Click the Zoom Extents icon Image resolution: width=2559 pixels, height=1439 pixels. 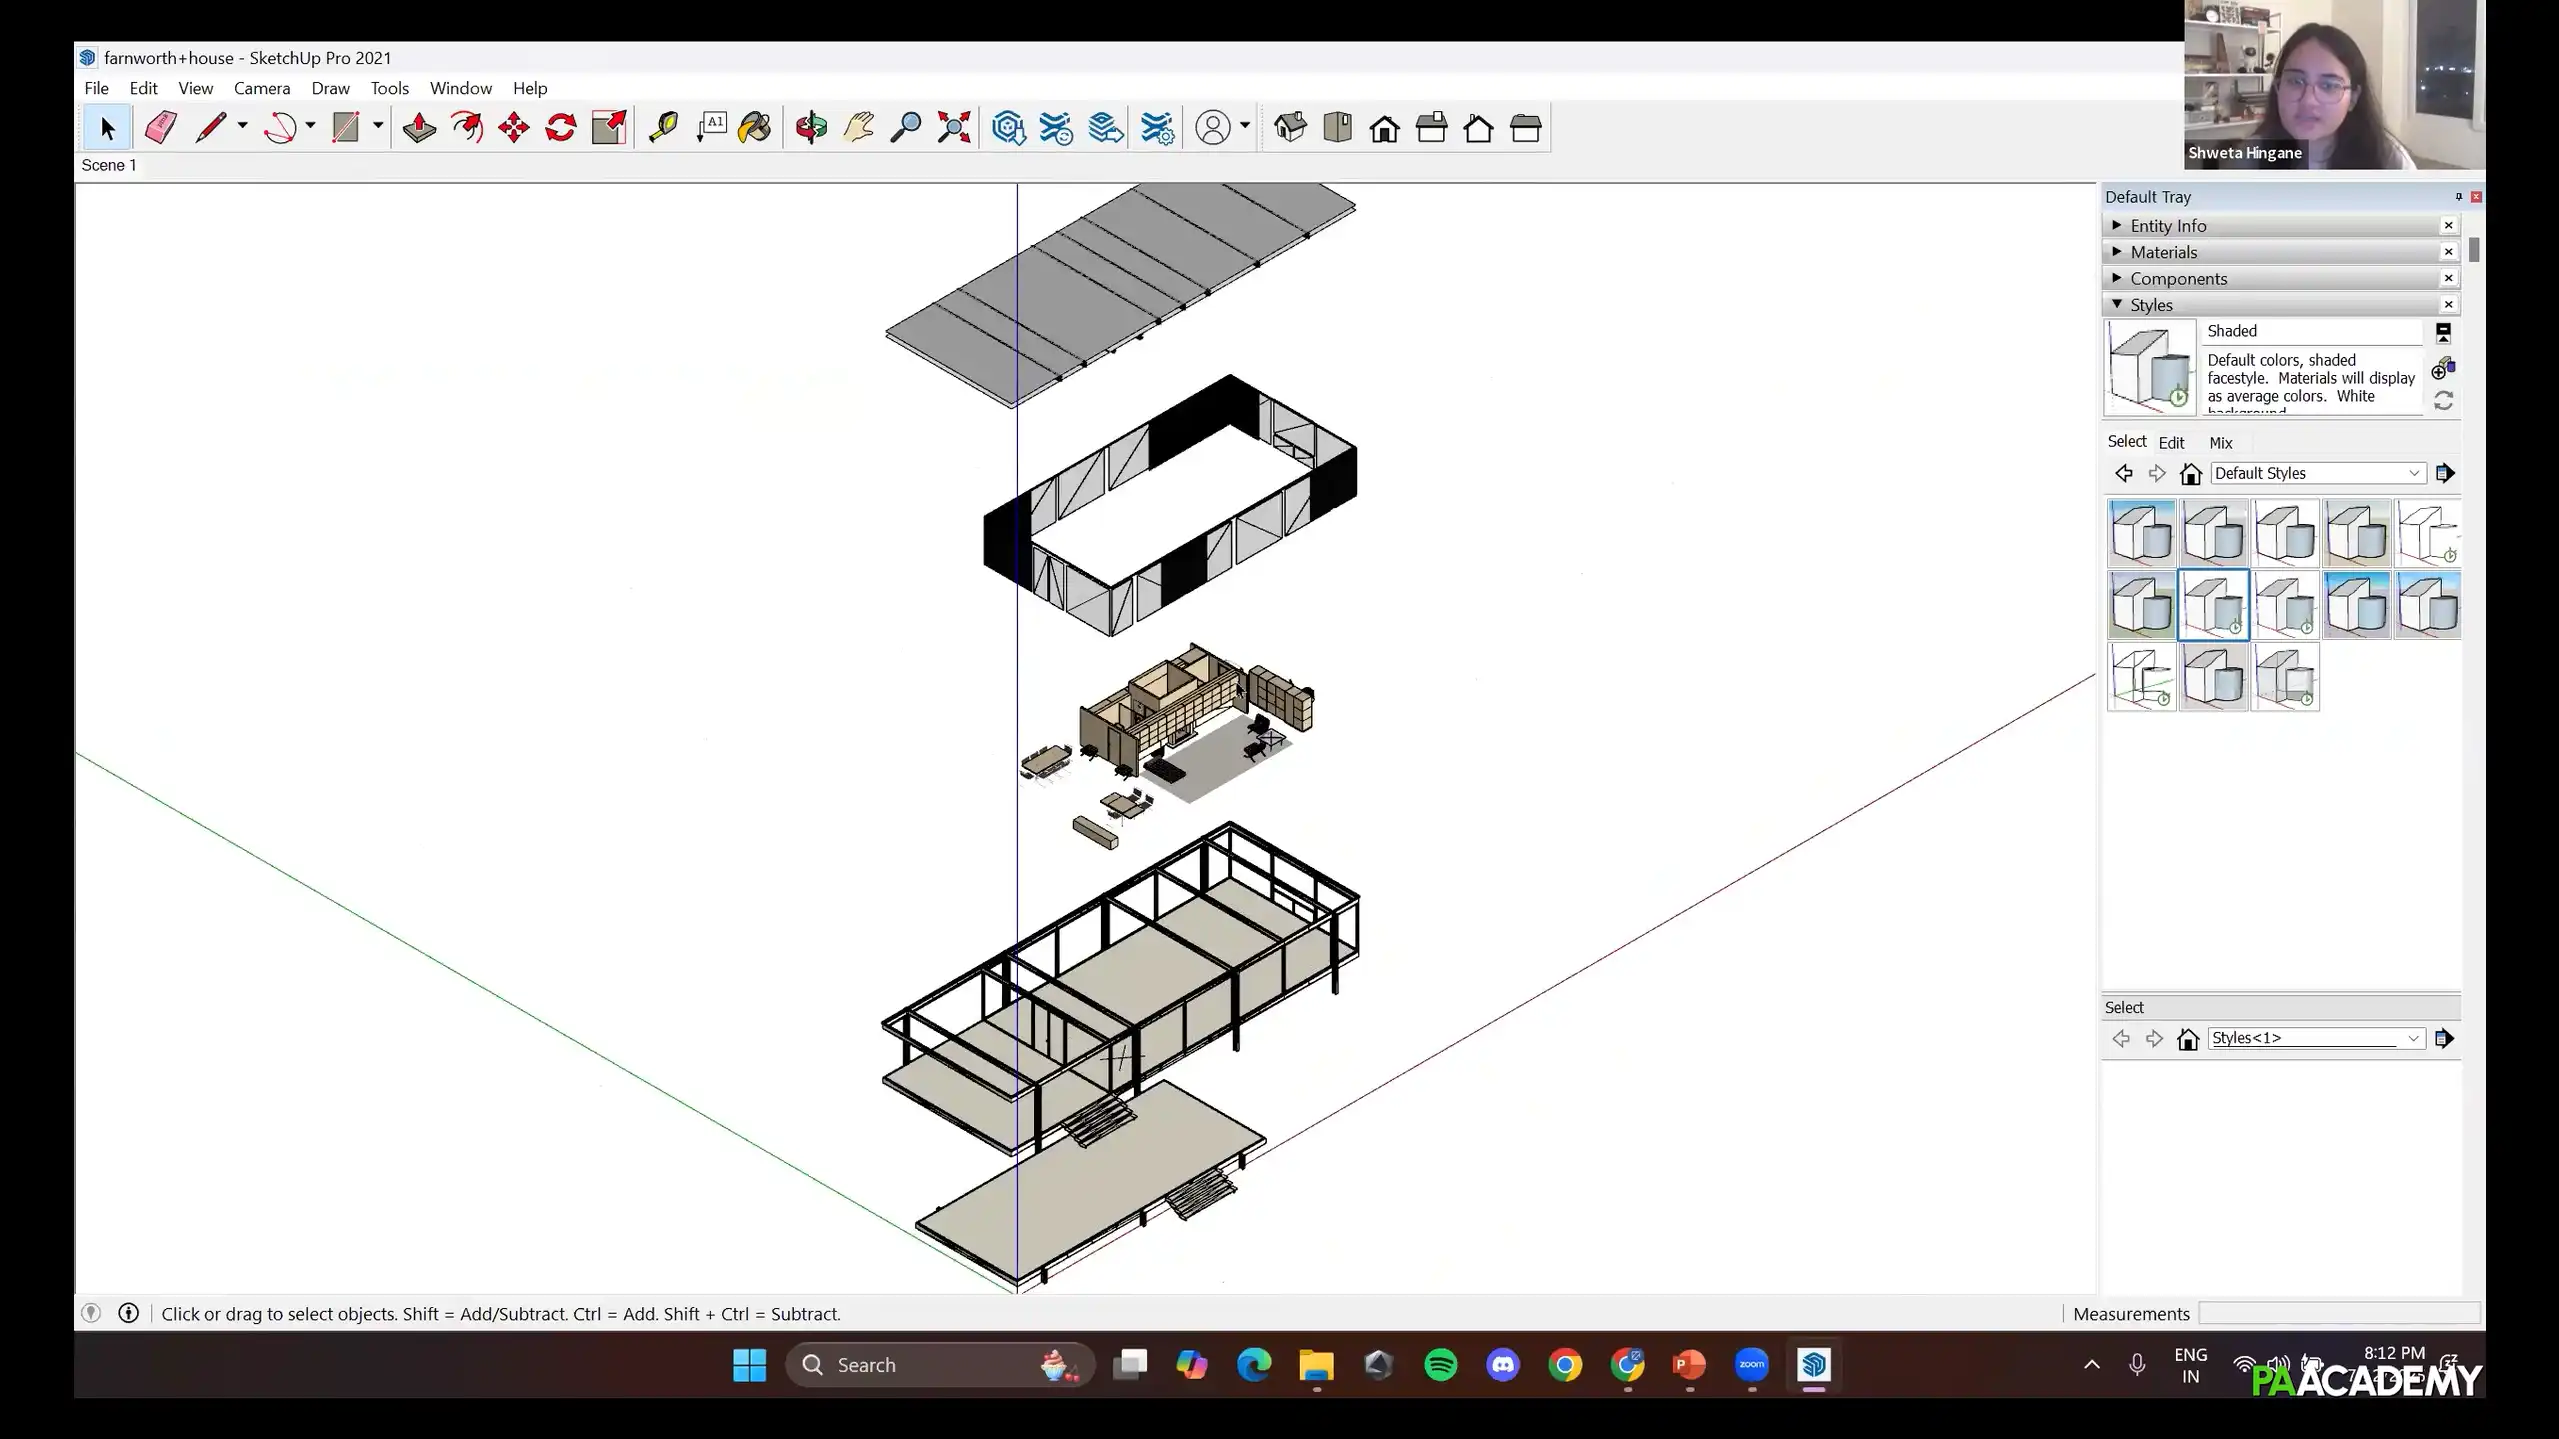[x=954, y=128]
